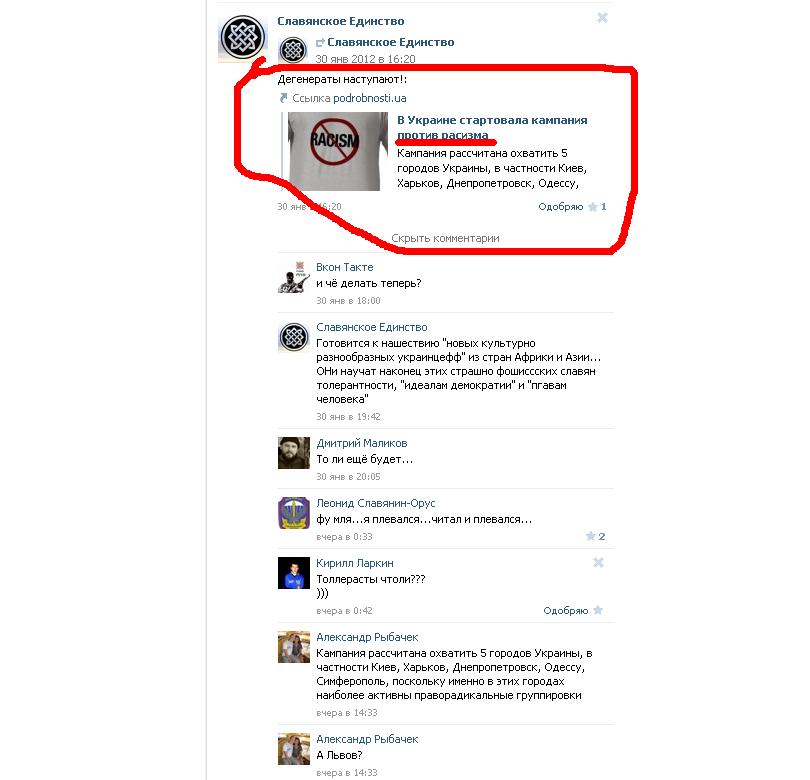Viewport: 810px width, 780px height.
Task: Click Кирилл Ларкин's avatar photo
Action: click(294, 573)
